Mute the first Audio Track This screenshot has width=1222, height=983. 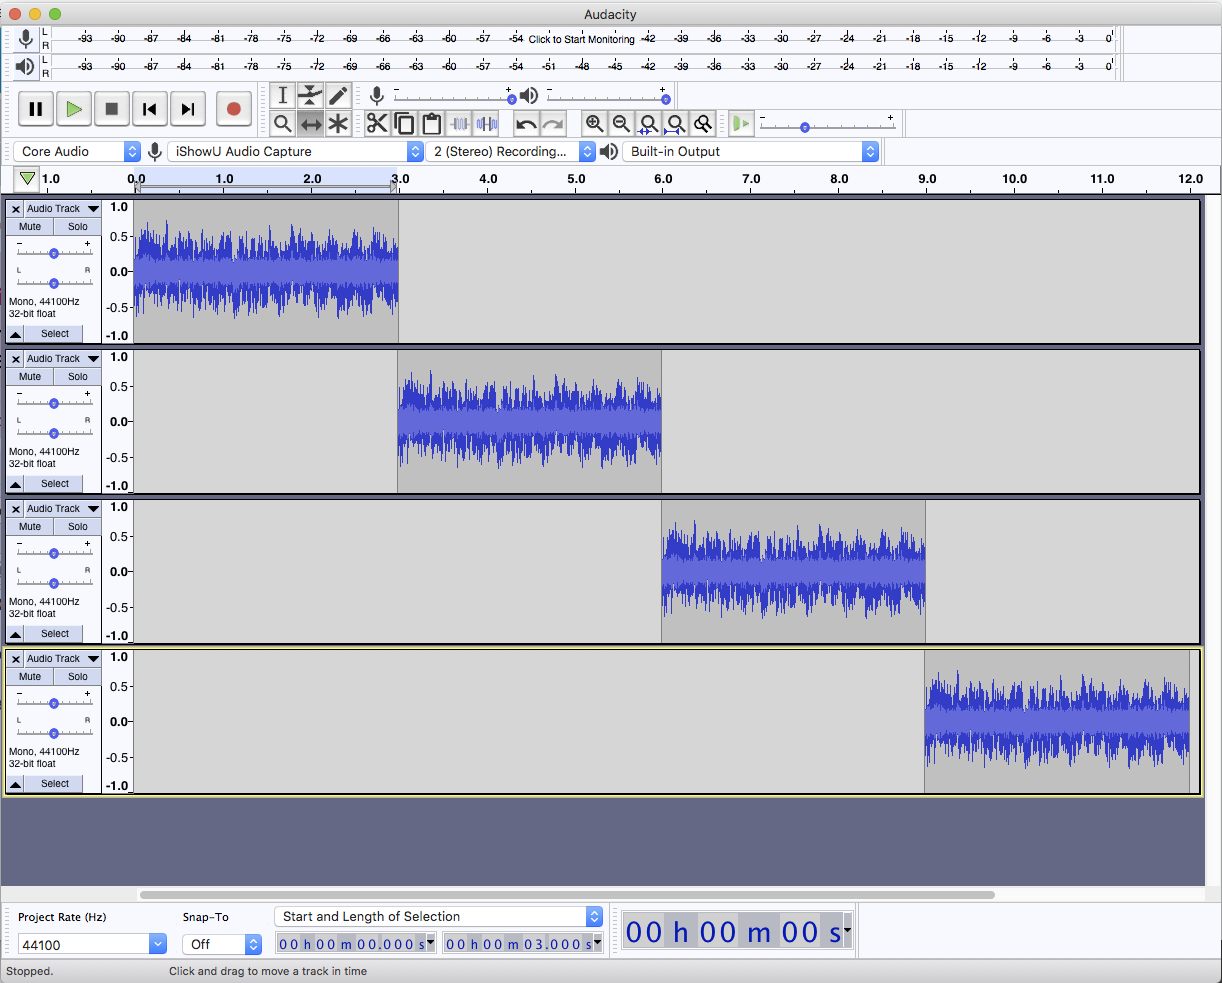pyautogui.click(x=30, y=226)
